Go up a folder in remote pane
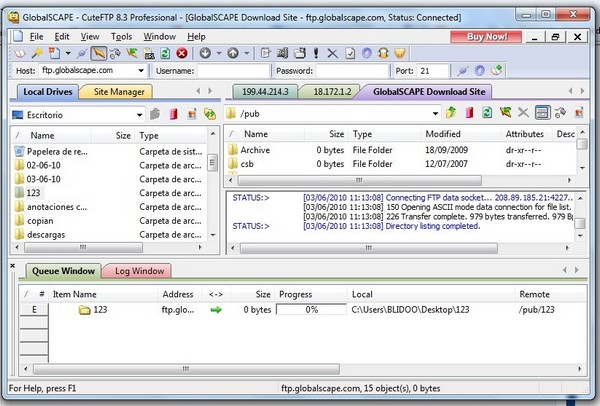The height and width of the screenshot is (406, 600). 451,113
